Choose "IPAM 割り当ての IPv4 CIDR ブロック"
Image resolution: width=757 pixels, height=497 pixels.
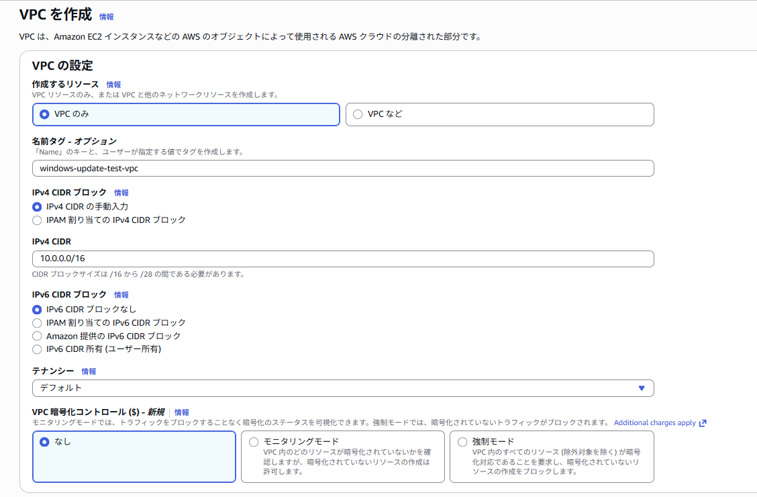[37, 220]
